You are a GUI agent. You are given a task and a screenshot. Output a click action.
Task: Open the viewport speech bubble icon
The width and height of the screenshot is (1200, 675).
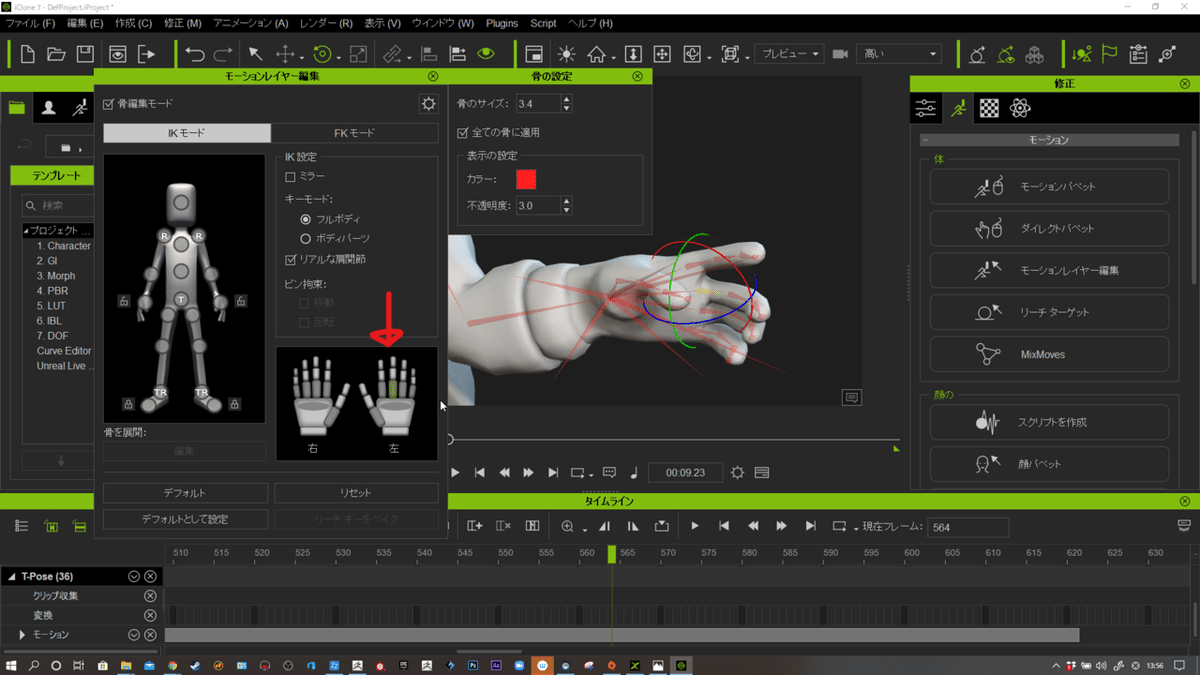tap(851, 397)
